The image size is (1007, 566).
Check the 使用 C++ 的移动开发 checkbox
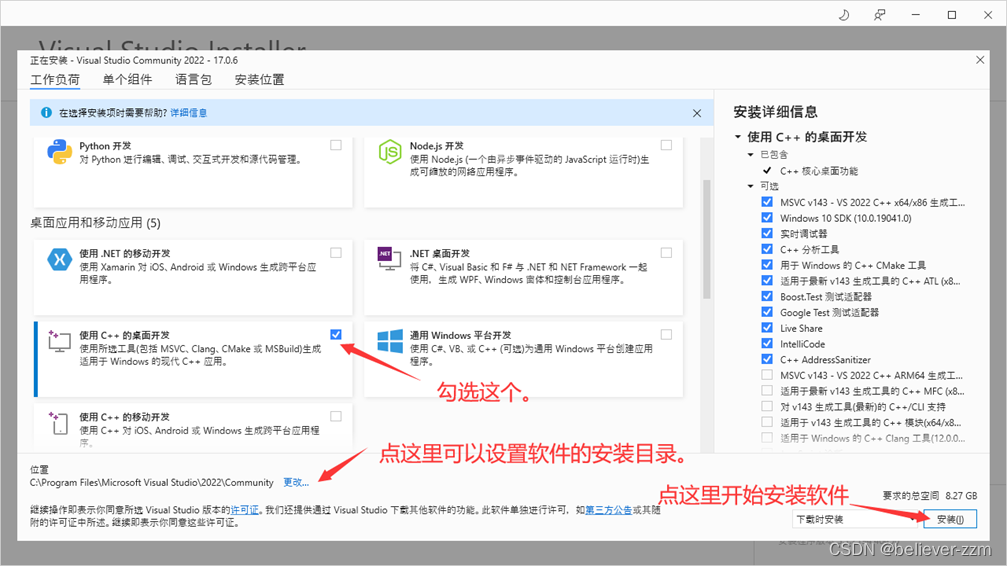[x=336, y=416]
